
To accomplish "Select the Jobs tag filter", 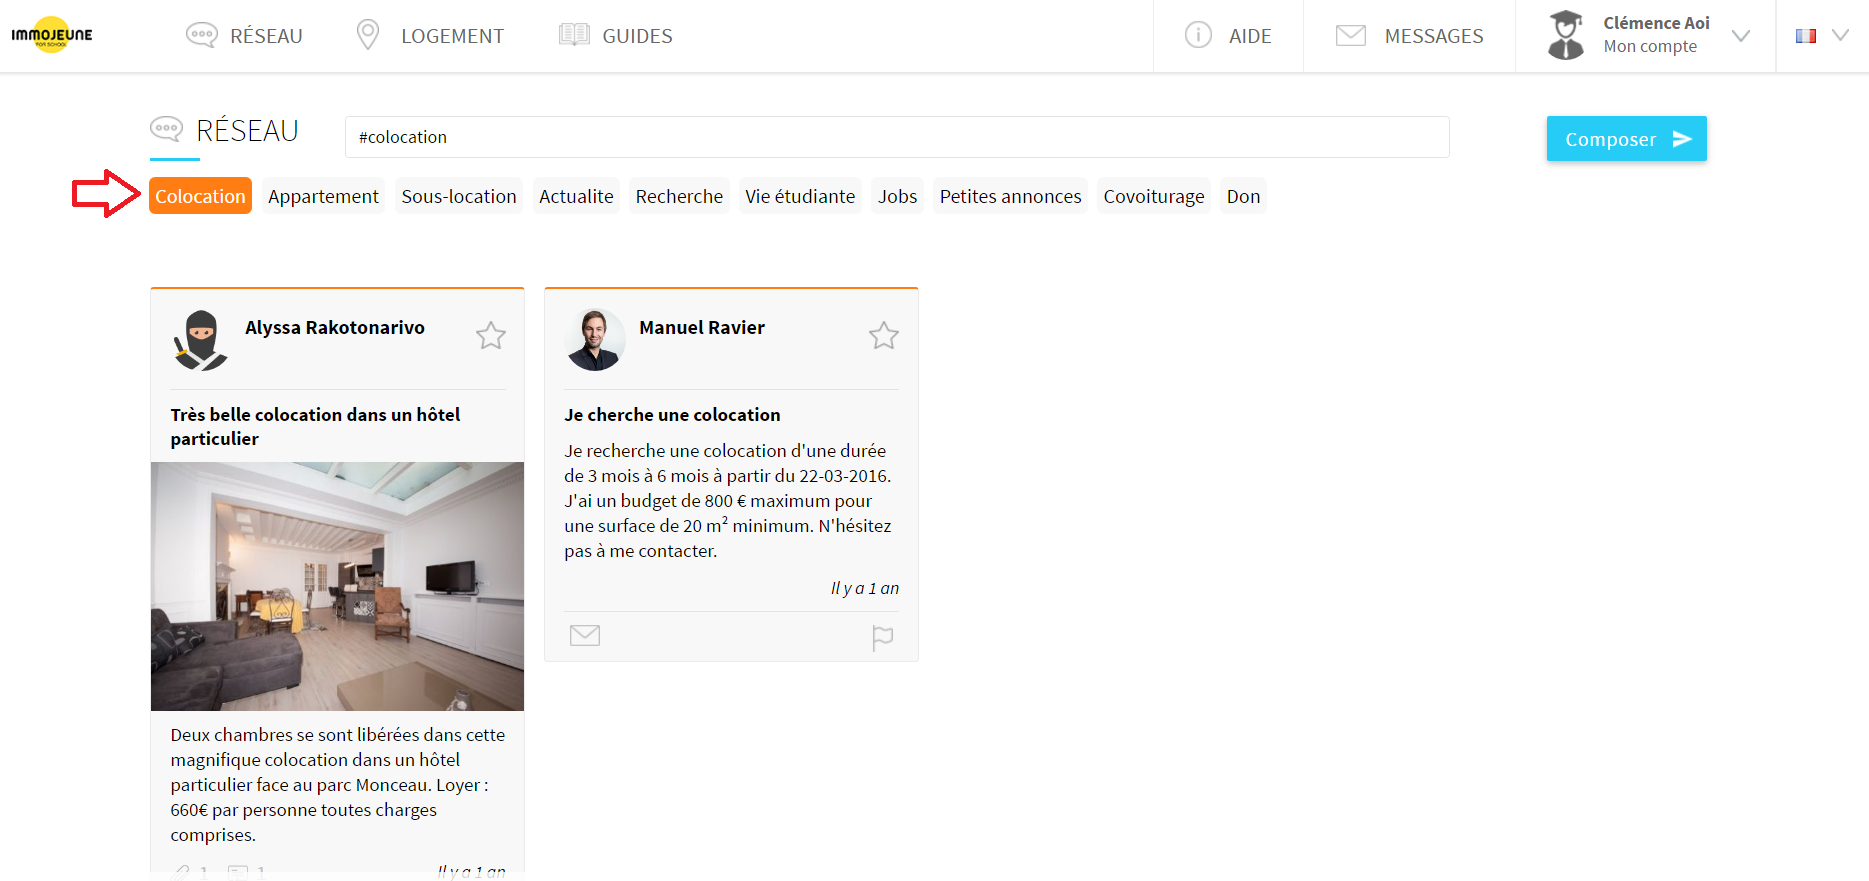I will click(x=897, y=196).
